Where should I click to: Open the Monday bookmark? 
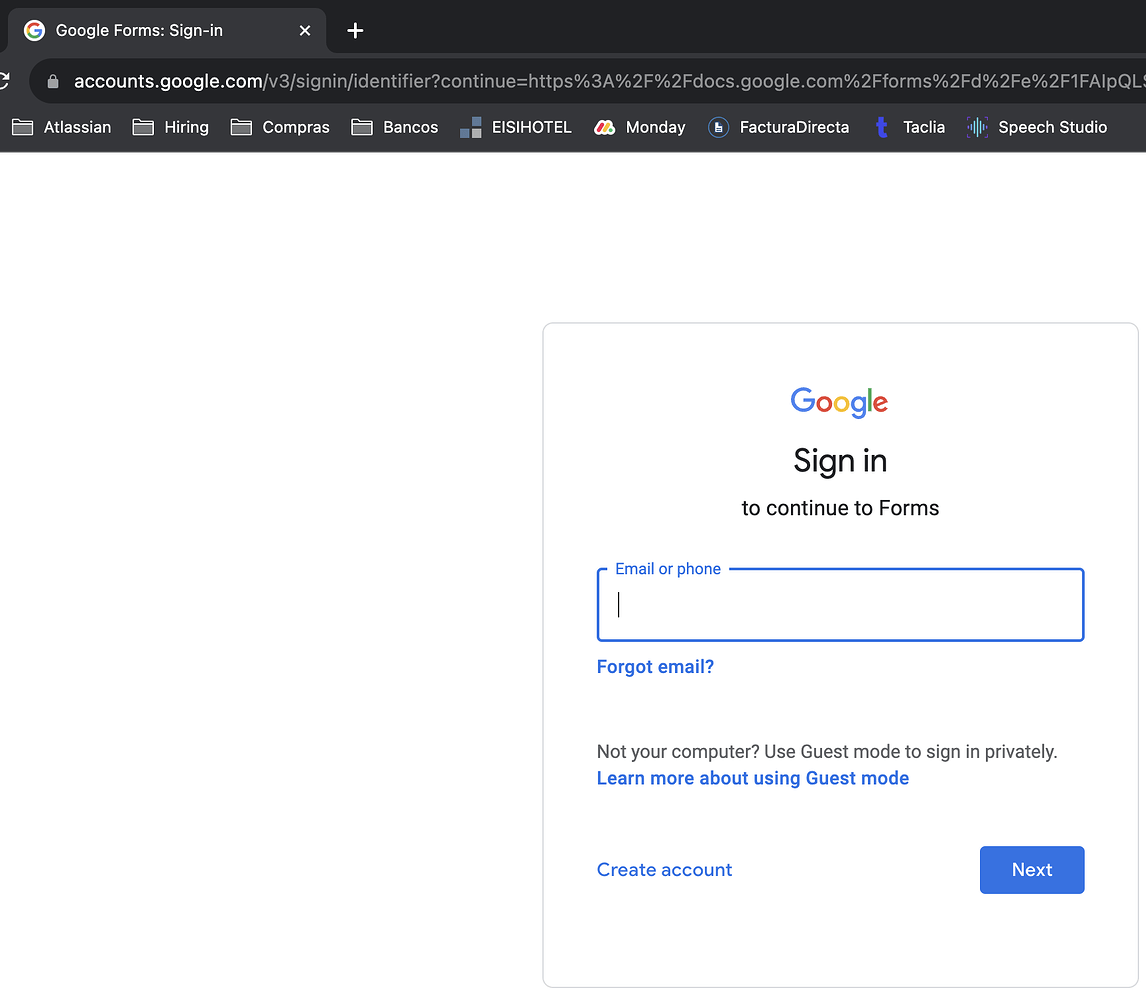click(640, 127)
